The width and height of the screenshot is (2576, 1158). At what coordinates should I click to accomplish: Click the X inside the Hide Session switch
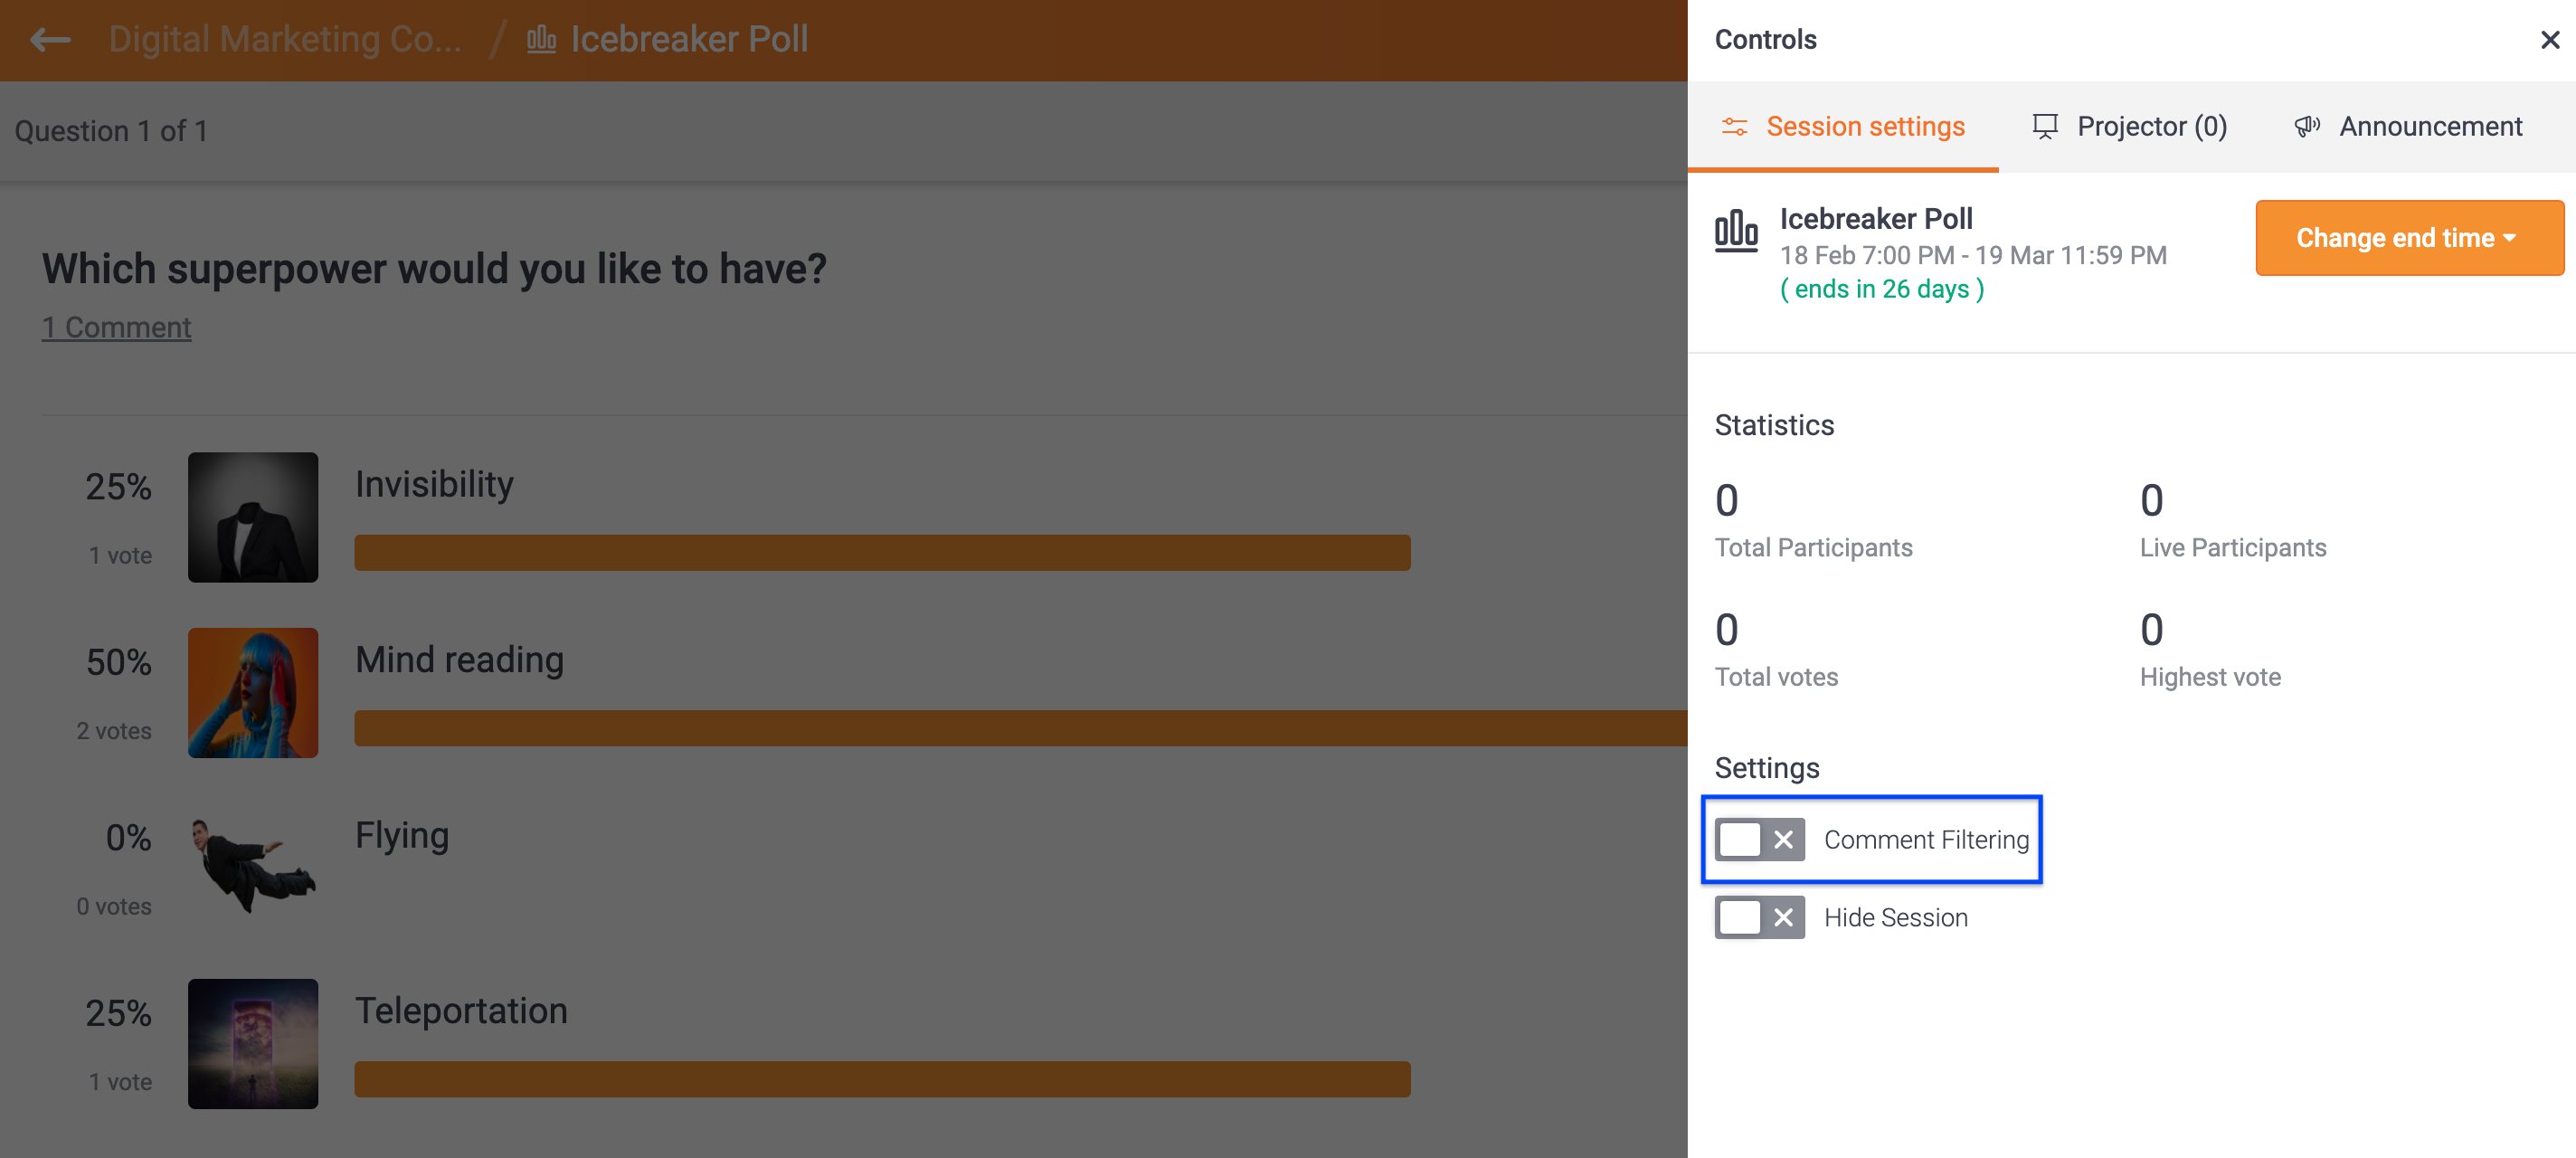click(x=1783, y=917)
